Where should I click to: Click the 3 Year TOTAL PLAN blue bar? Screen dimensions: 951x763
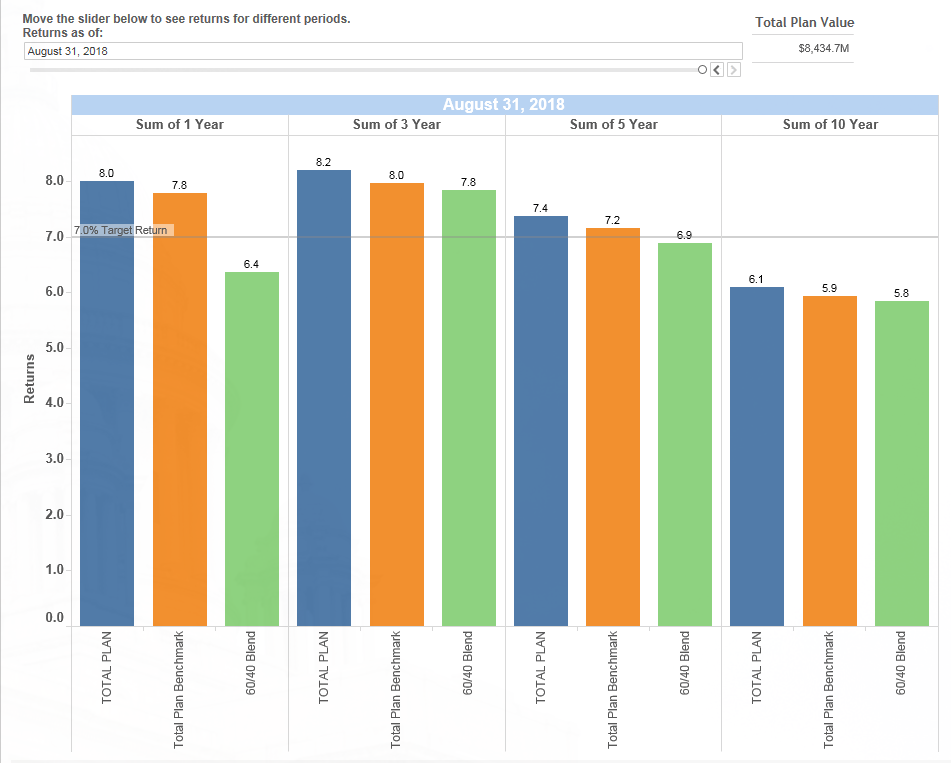(x=324, y=398)
